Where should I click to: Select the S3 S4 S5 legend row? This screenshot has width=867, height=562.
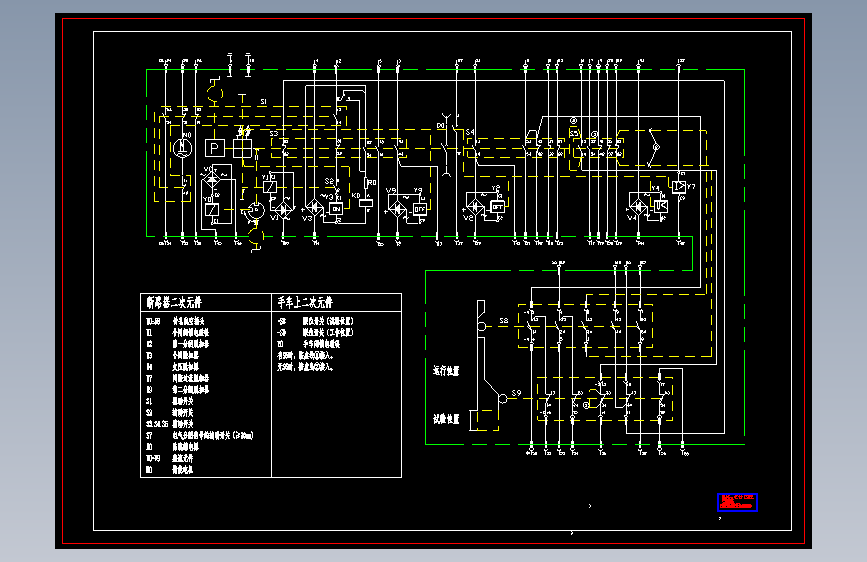click(170, 424)
